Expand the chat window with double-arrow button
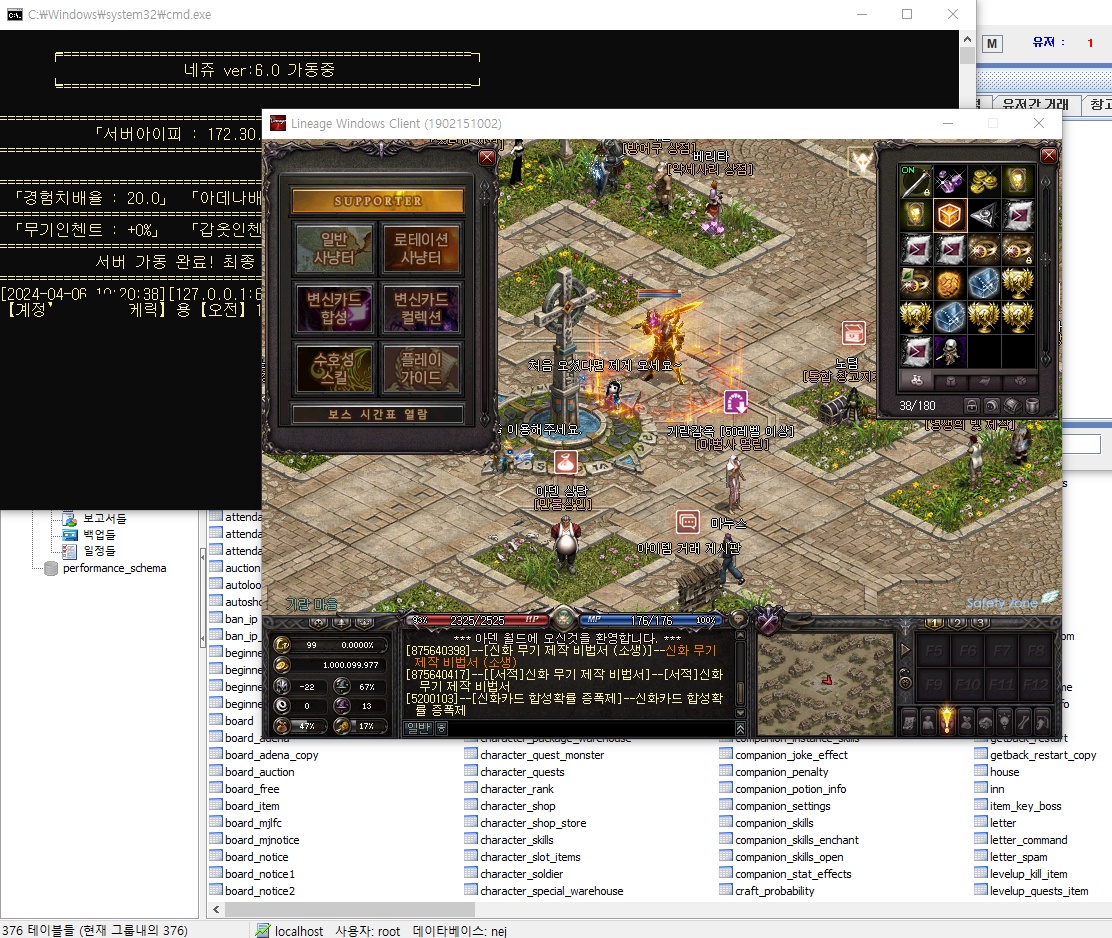The height and width of the screenshot is (938, 1112). pyautogui.click(x=740, y=728)
